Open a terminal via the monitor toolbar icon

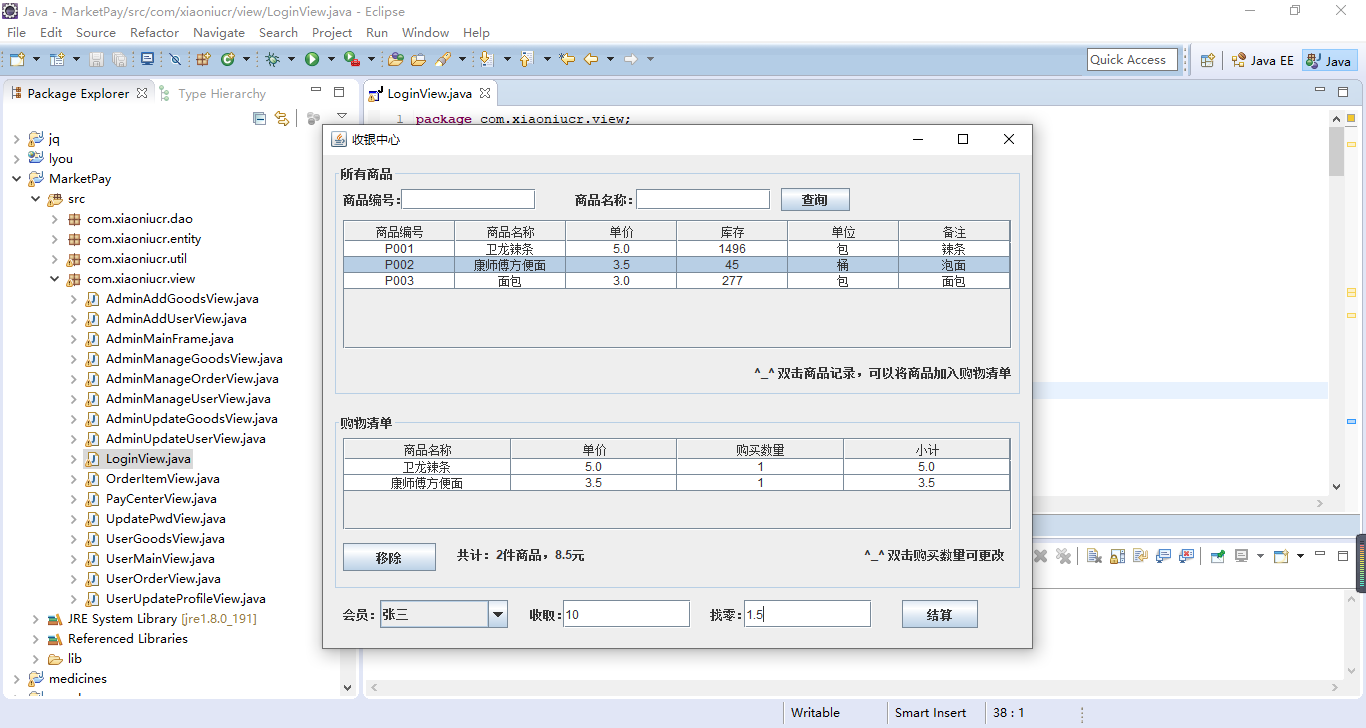pos(147,60)
